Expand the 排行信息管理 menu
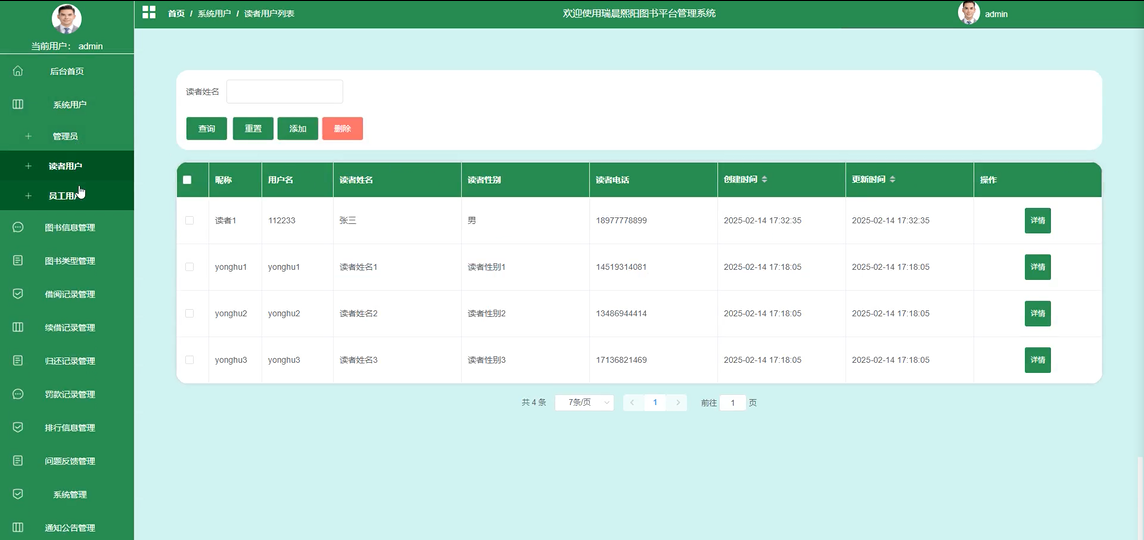 click(x=67, y=428)
